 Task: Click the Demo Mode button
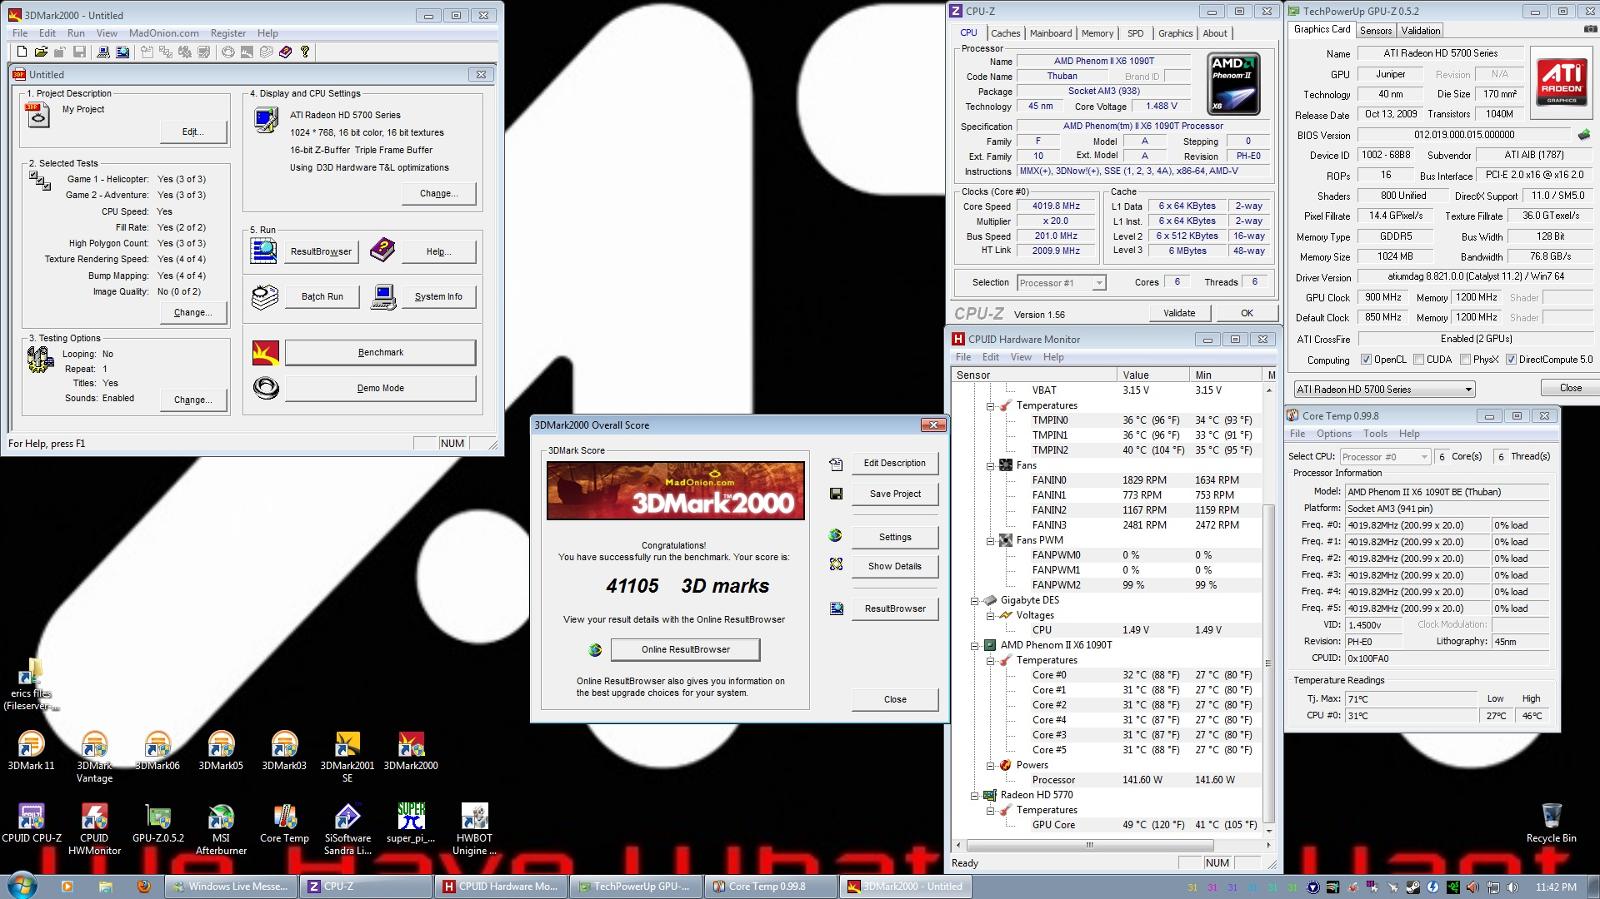(x=380, y=388)
